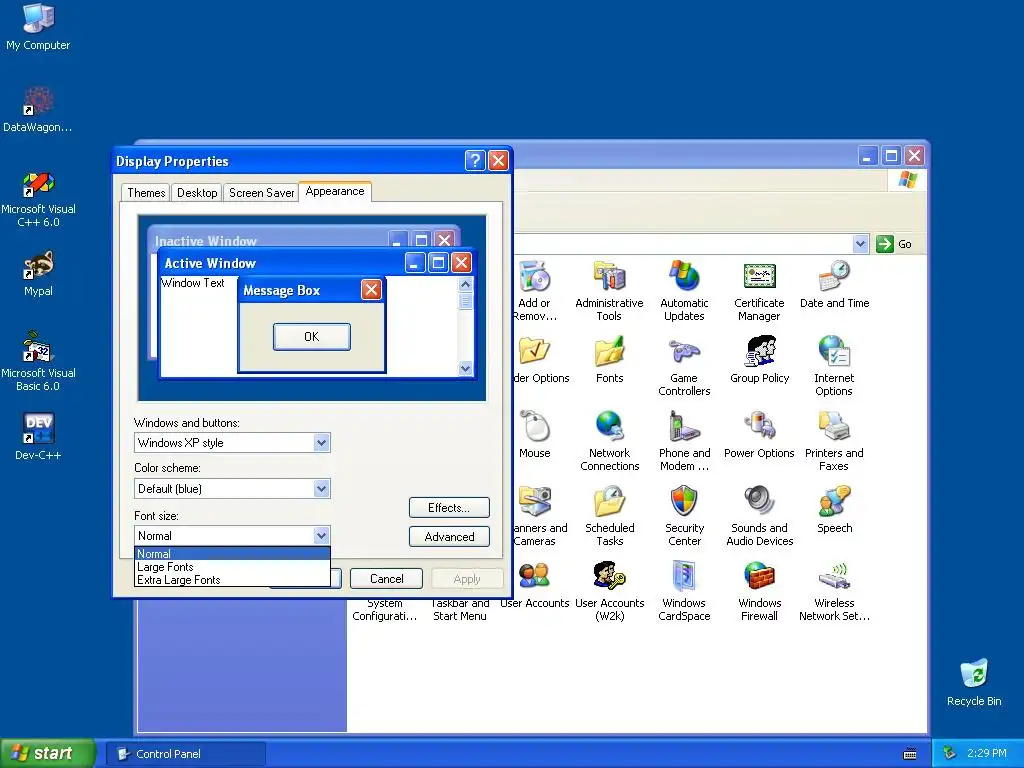Switch to the Desktop tab

click(197, 193)
